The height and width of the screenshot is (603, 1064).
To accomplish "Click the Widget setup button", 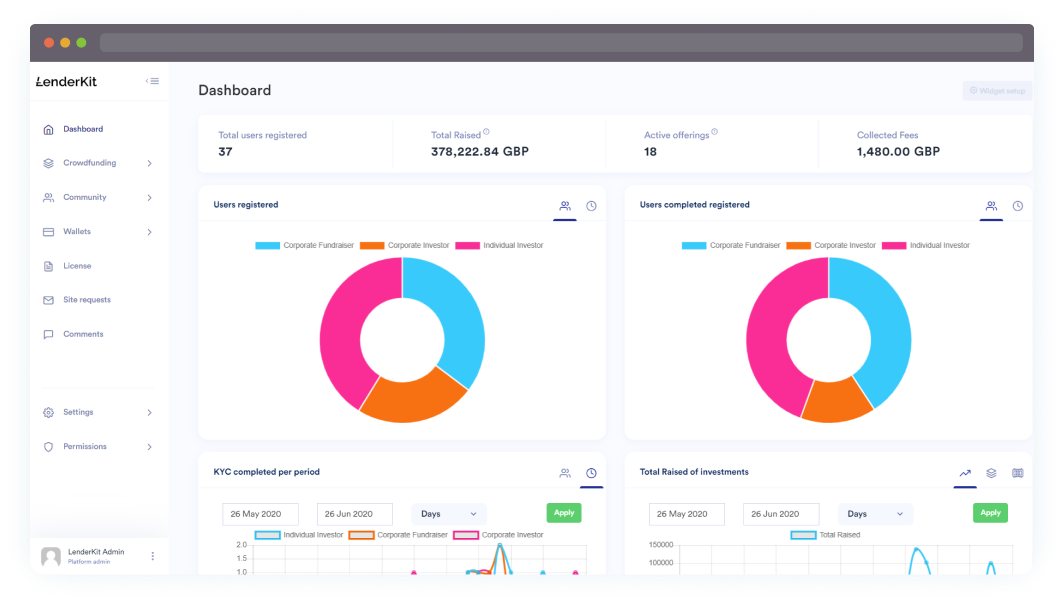I will [x=996, y=91].
